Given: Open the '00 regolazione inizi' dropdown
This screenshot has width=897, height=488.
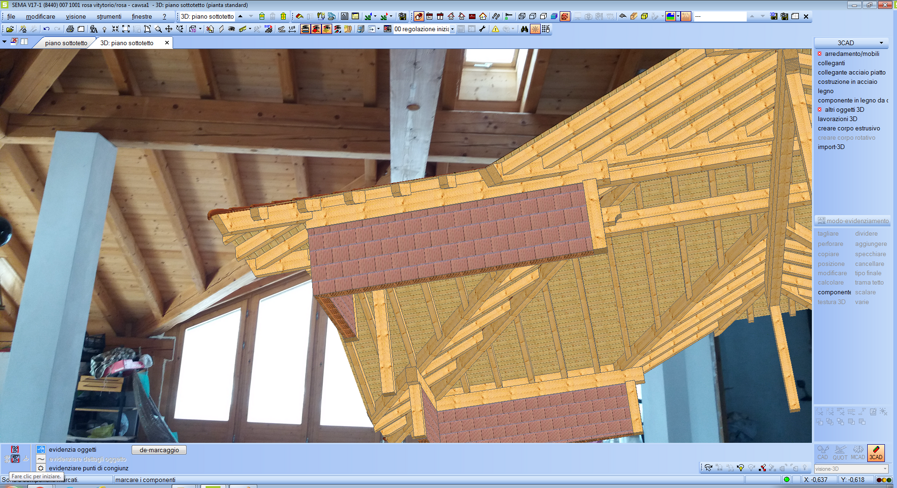Looking at the screenshot, I should click(452, 29).
